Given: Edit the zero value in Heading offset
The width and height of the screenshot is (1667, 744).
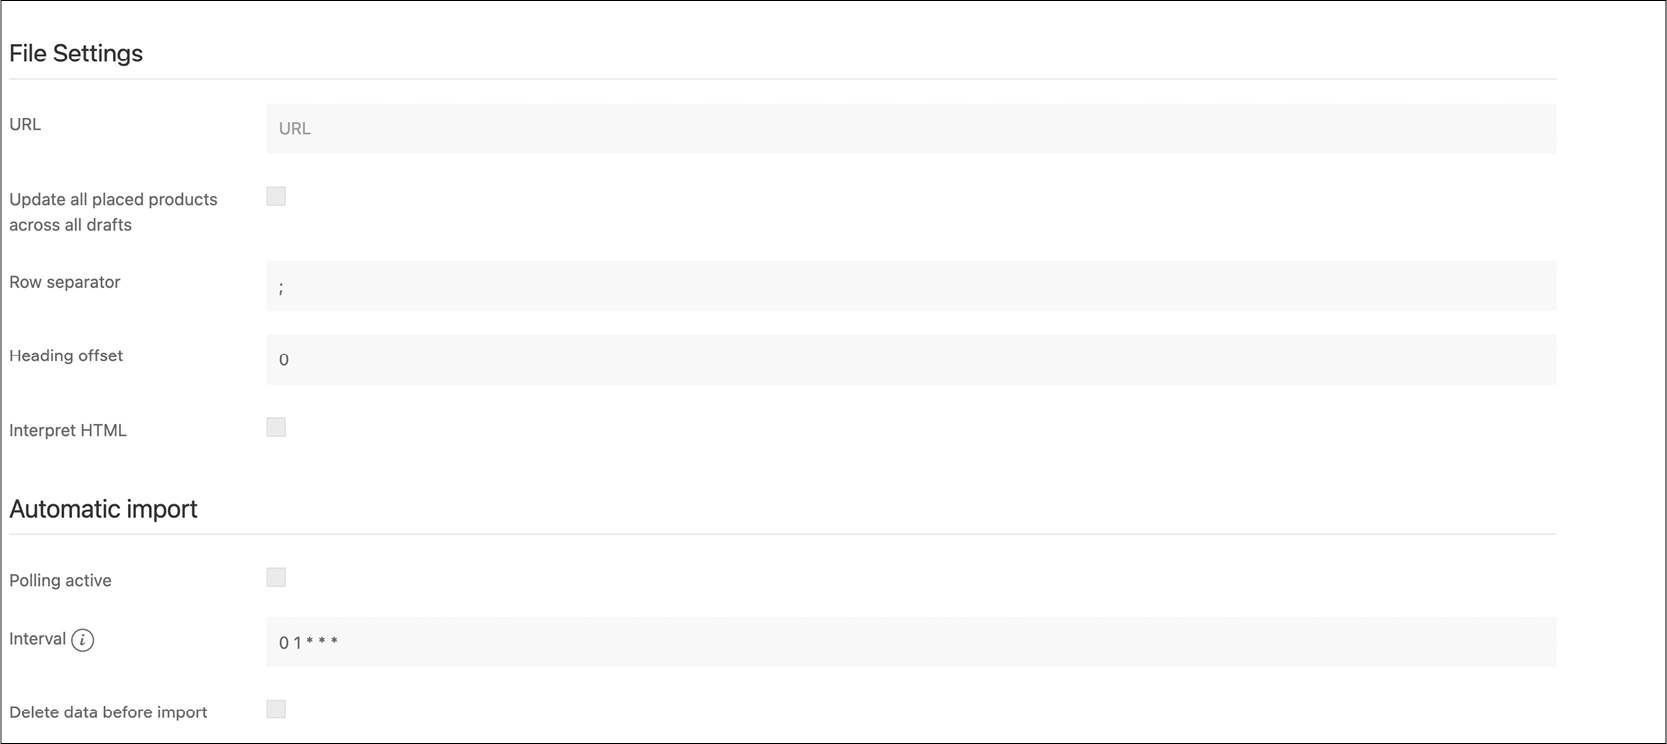Looking at the screenshot, I should point(910,359).
